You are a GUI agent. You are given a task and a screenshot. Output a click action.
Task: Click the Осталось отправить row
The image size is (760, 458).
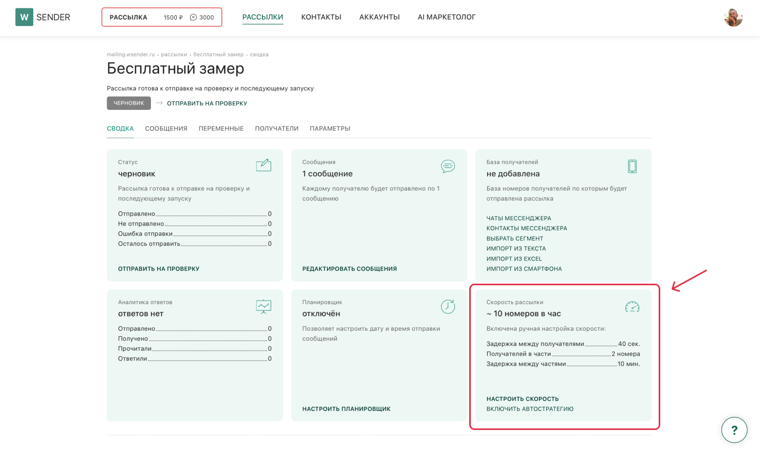(x=195, y=244)
